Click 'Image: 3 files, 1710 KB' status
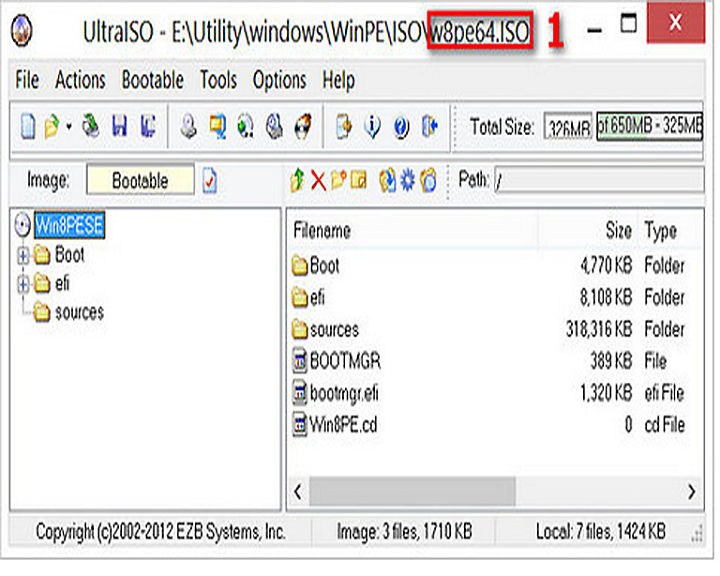The height and width of the screenshot is (576, 720). [x=404, y=532]
